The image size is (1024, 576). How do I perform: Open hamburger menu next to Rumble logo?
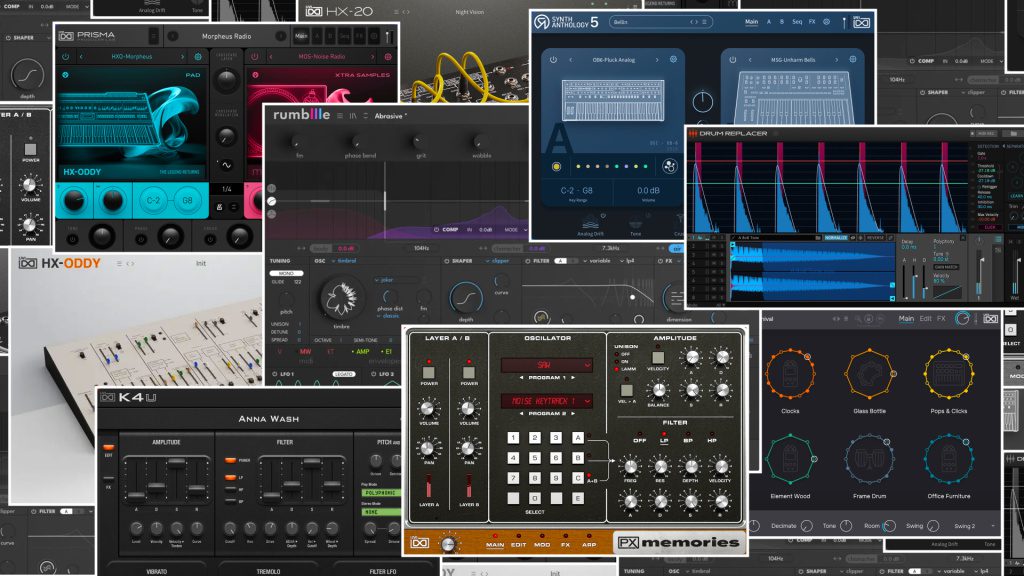(340, 116)
